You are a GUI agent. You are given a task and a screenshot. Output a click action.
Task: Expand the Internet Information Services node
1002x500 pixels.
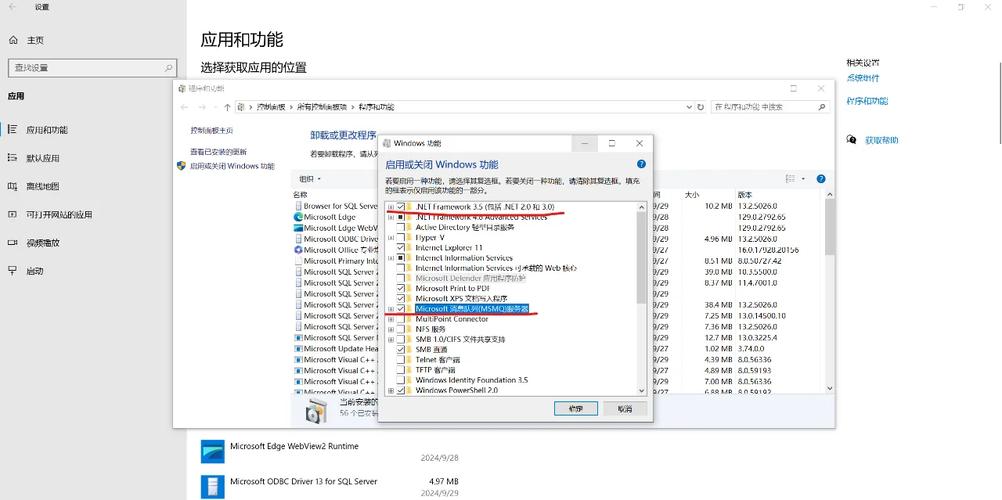pos(390,258)
